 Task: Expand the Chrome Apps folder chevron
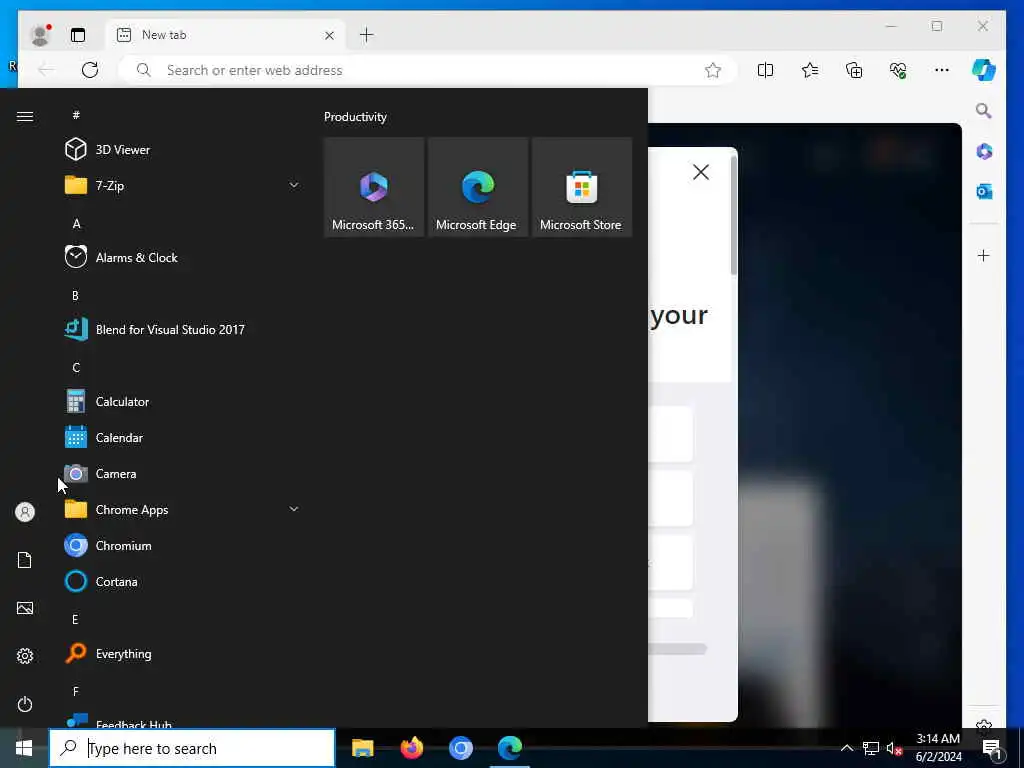294,509
